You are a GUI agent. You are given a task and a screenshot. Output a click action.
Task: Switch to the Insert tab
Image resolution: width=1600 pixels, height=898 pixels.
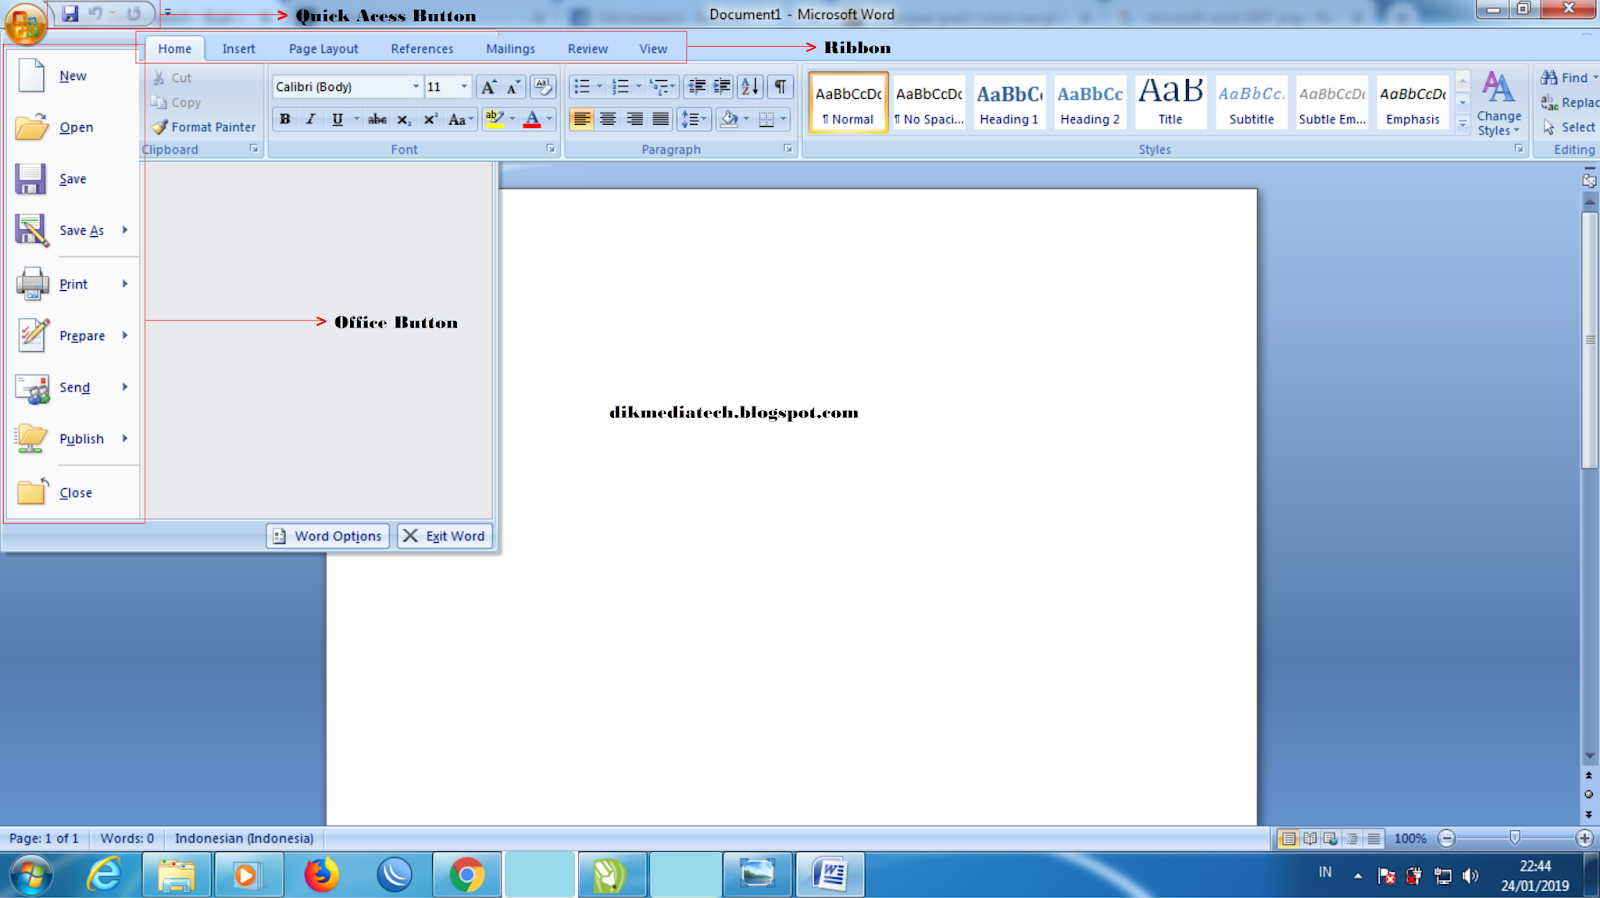239,49
